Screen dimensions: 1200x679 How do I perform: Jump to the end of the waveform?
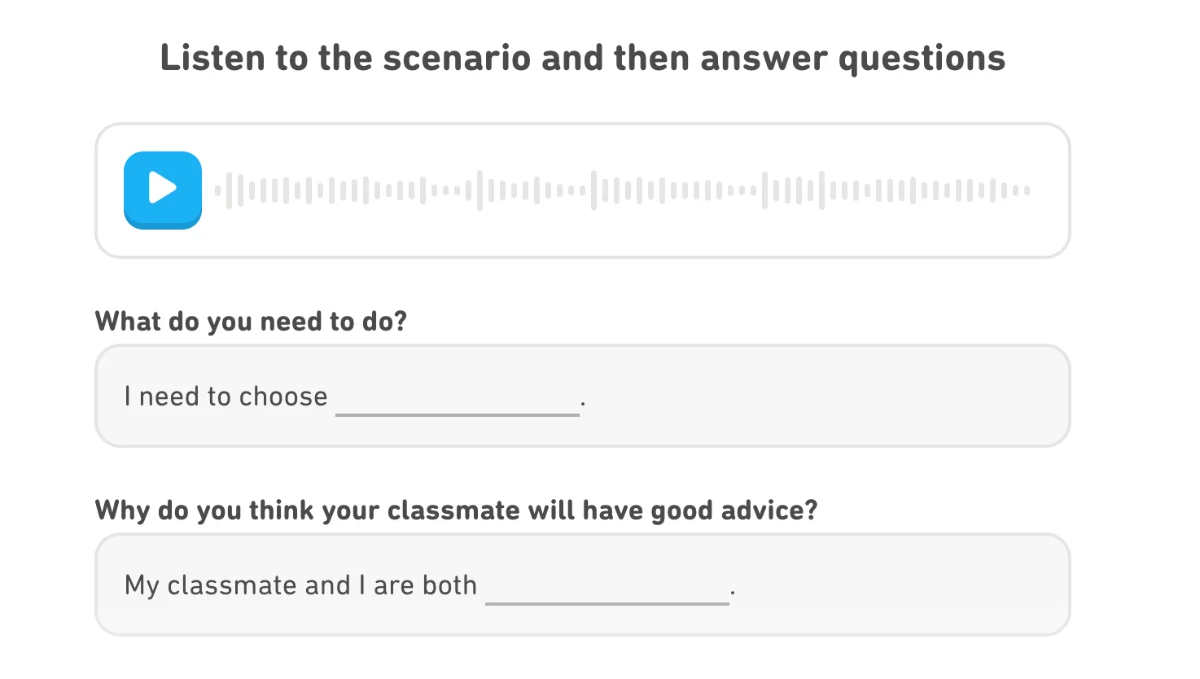(1027, 190)
